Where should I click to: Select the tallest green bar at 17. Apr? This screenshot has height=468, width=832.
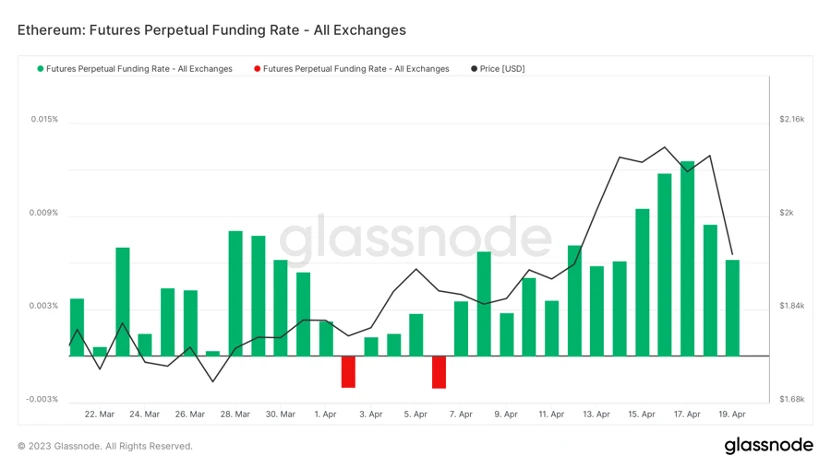[687, 258]
